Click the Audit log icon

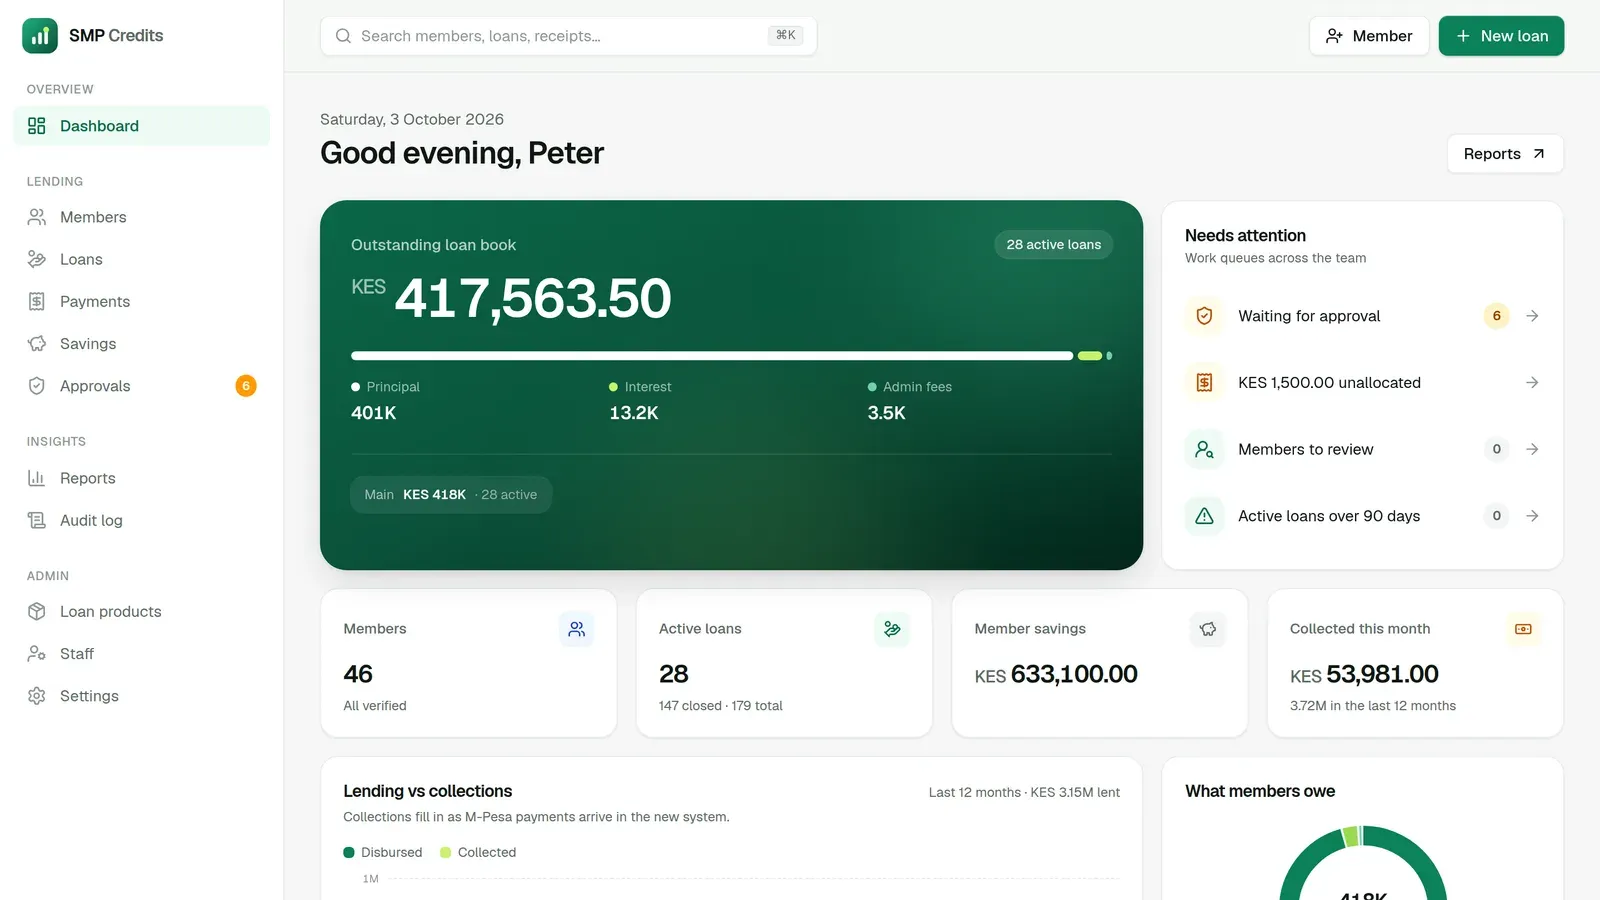(x=37, y=520)
